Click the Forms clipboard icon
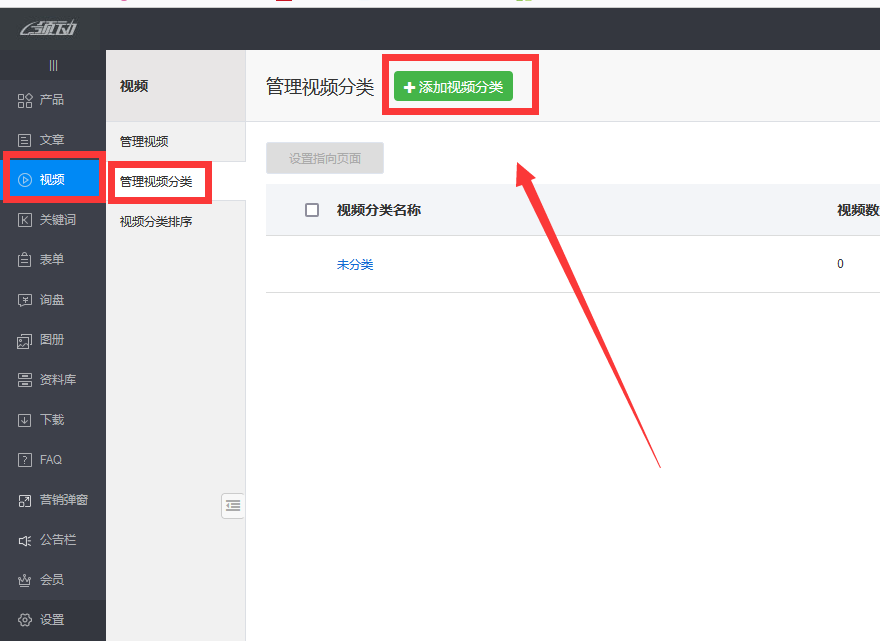Screen dimensions: 880x641 tap(25, 260)
